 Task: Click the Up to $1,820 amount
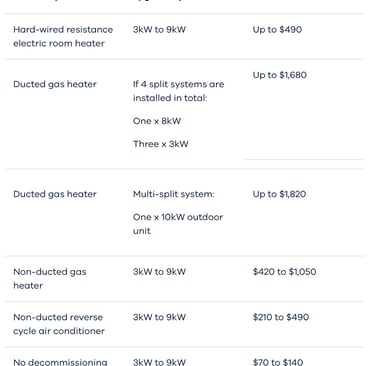point(279,194)
